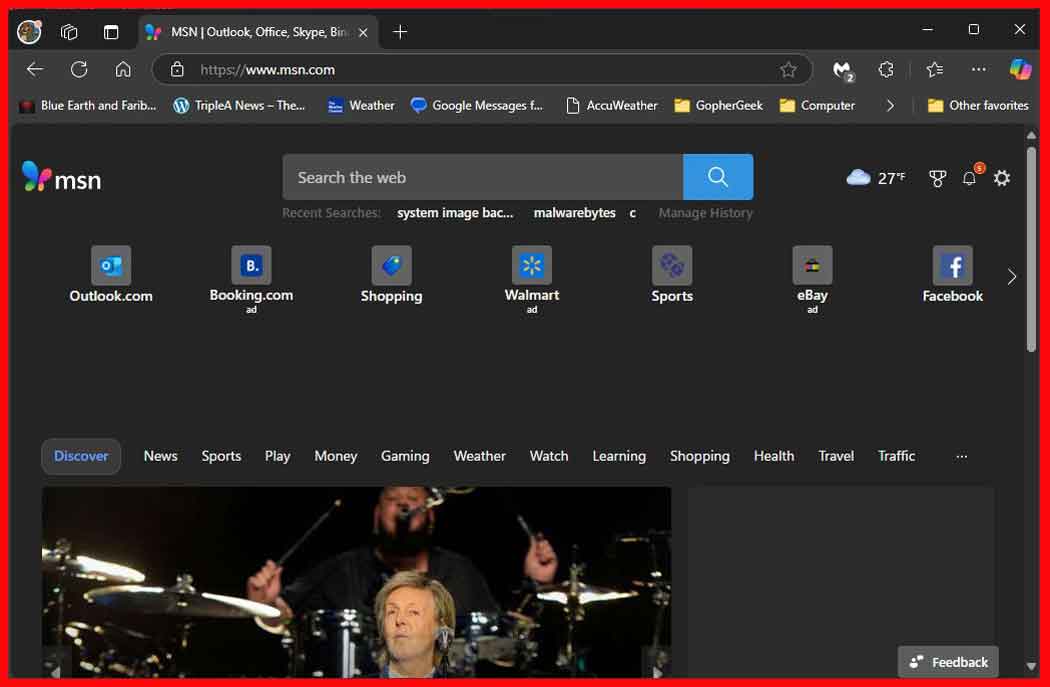Select the Discover feed tab
This screenshot has height=687, width=1050.
coord(81,456)
